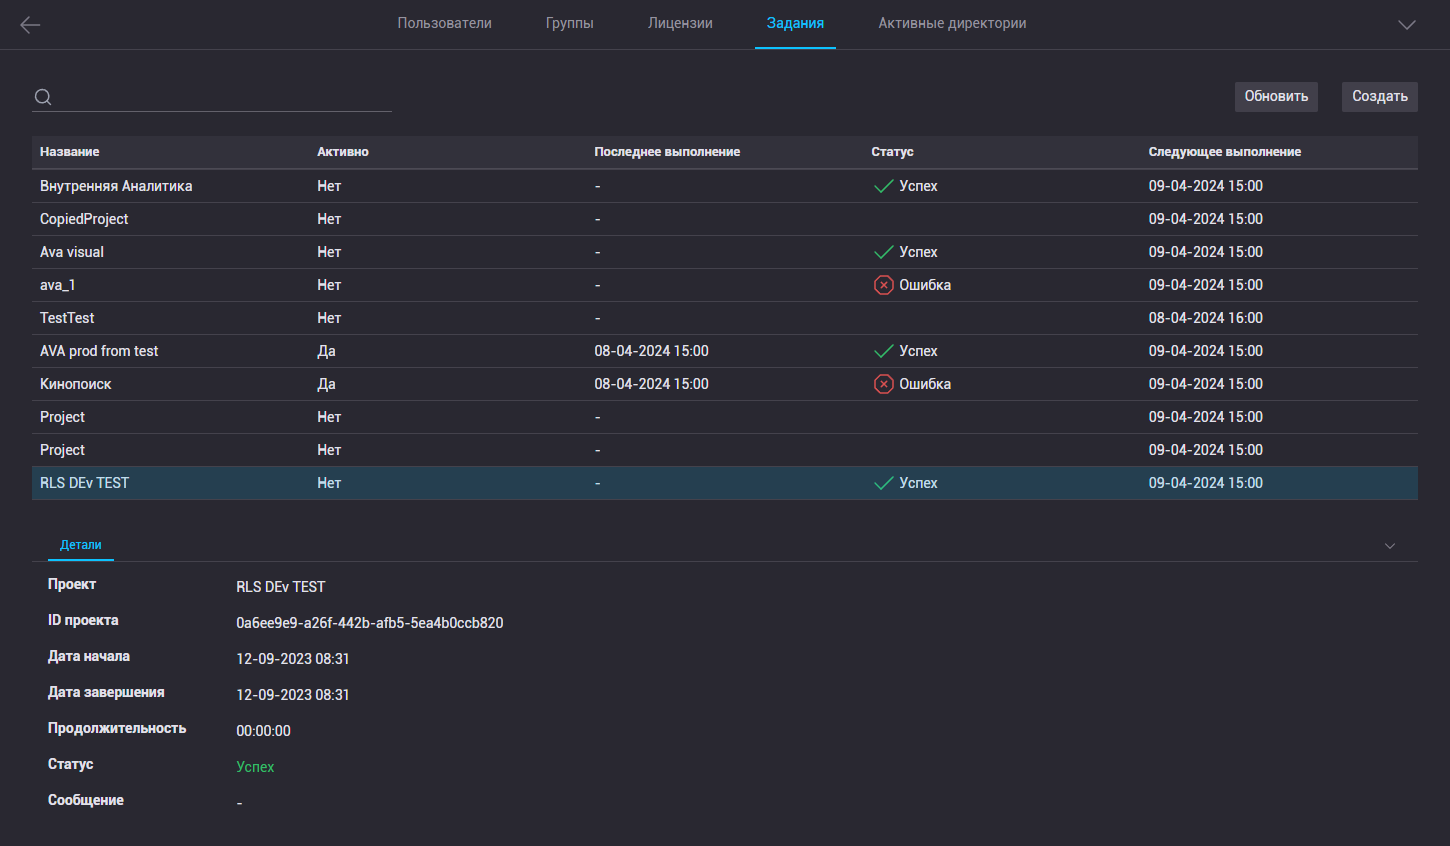1450x846 pixels.
Task: Click the Дата завершения value
Action: (293, 695)
